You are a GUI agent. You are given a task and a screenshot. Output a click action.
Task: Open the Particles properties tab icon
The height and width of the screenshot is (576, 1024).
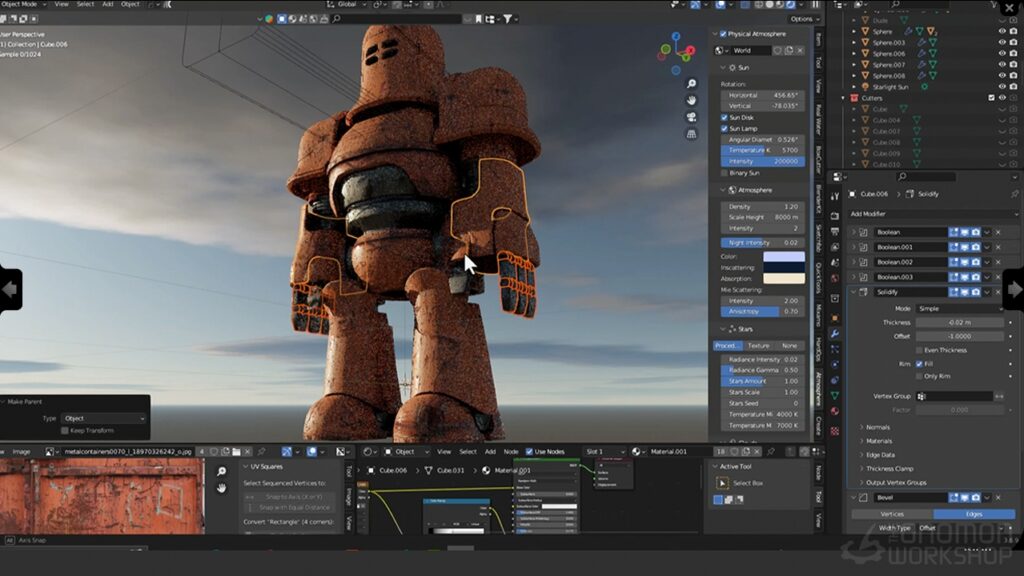click(x=835, y=349)
